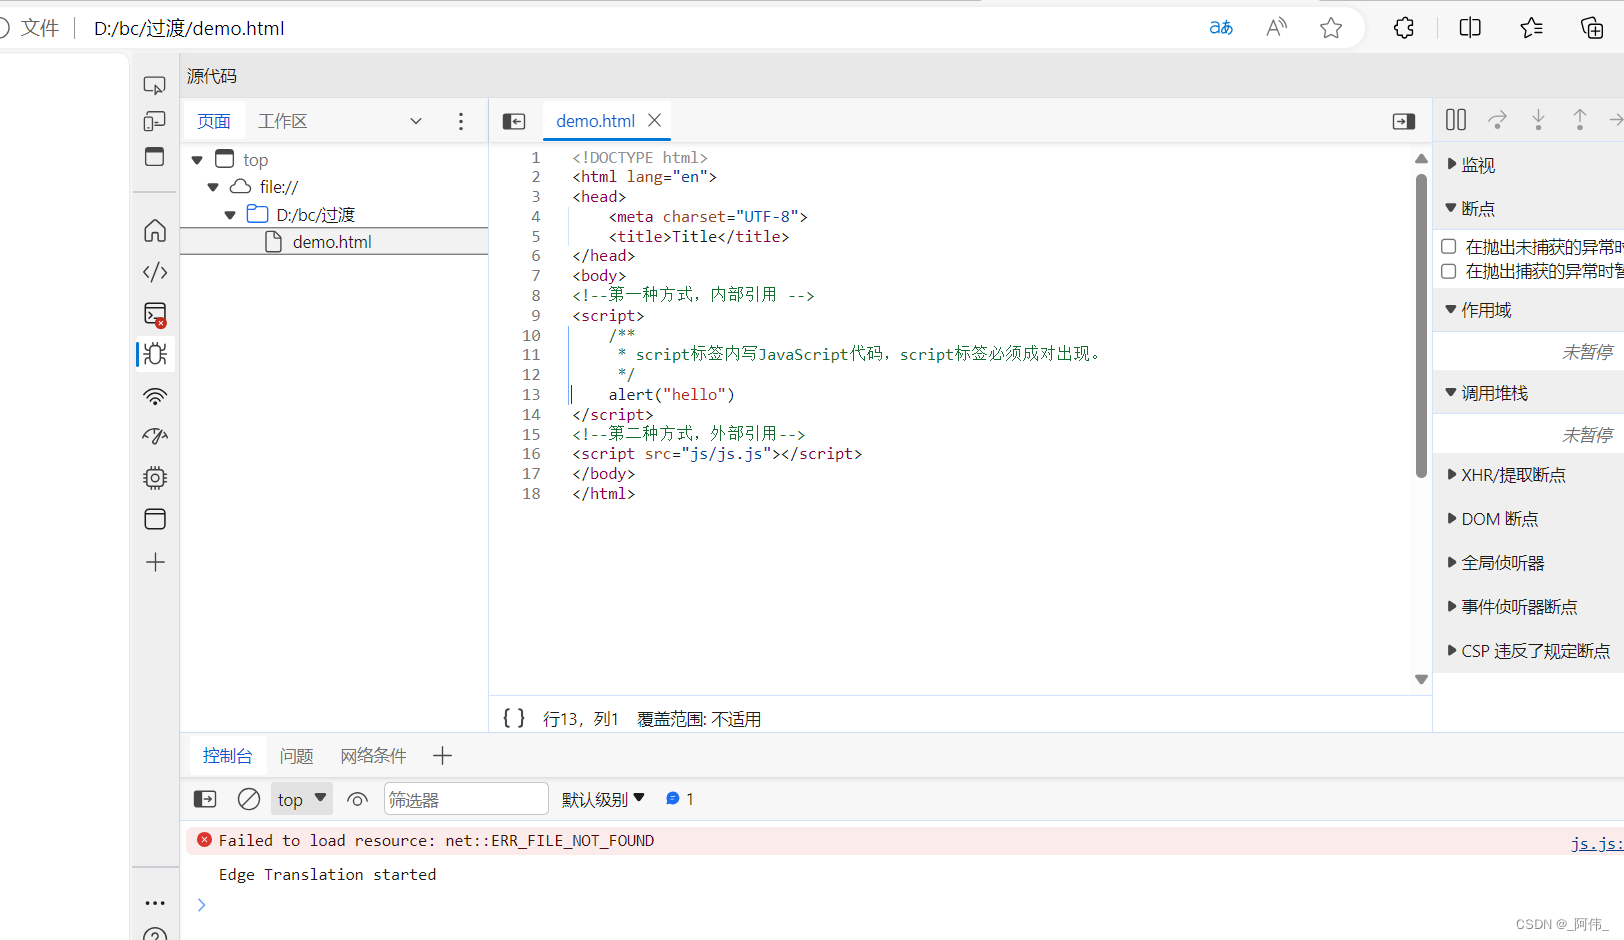This screenshot has height=940, width=1624.
Task: Expand the 事件侦听器断点 section
Action: (1512, 607)
